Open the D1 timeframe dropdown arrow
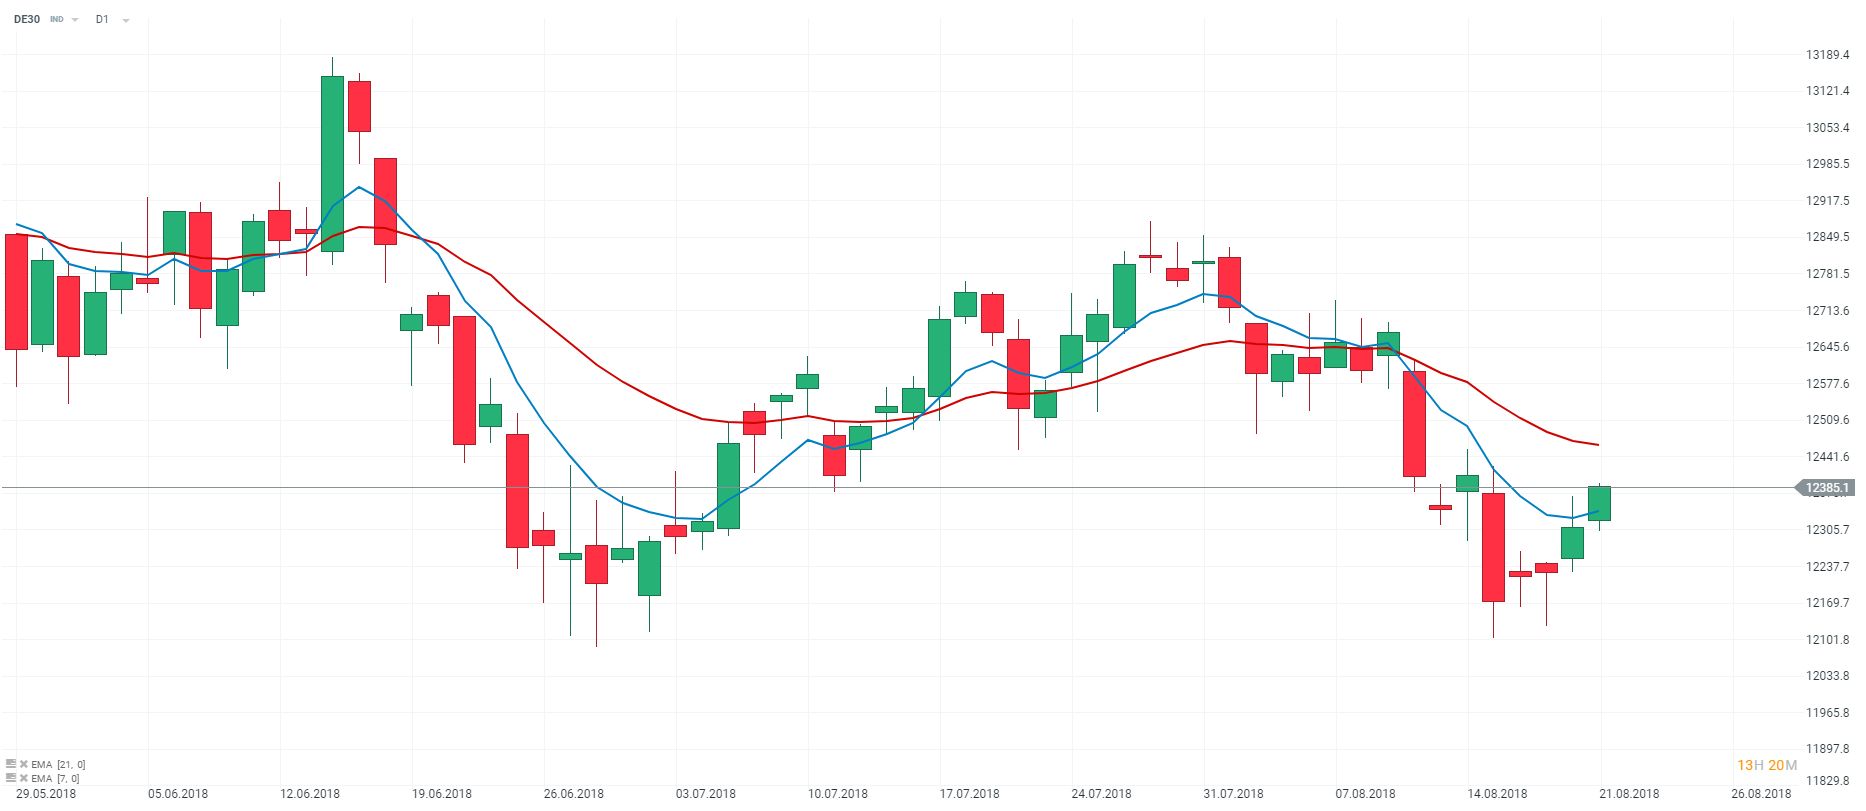The height and width of the screenshot is (811, 1866). (x=126, y=20)
